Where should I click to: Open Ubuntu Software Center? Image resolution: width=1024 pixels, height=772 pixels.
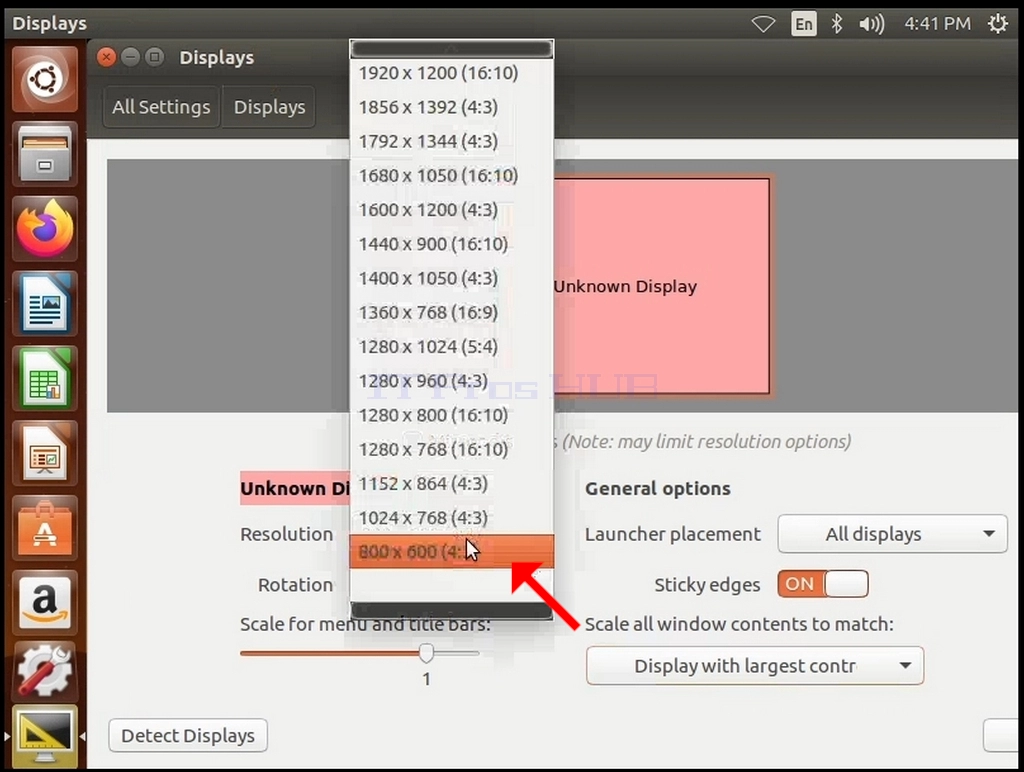[44, 528]
